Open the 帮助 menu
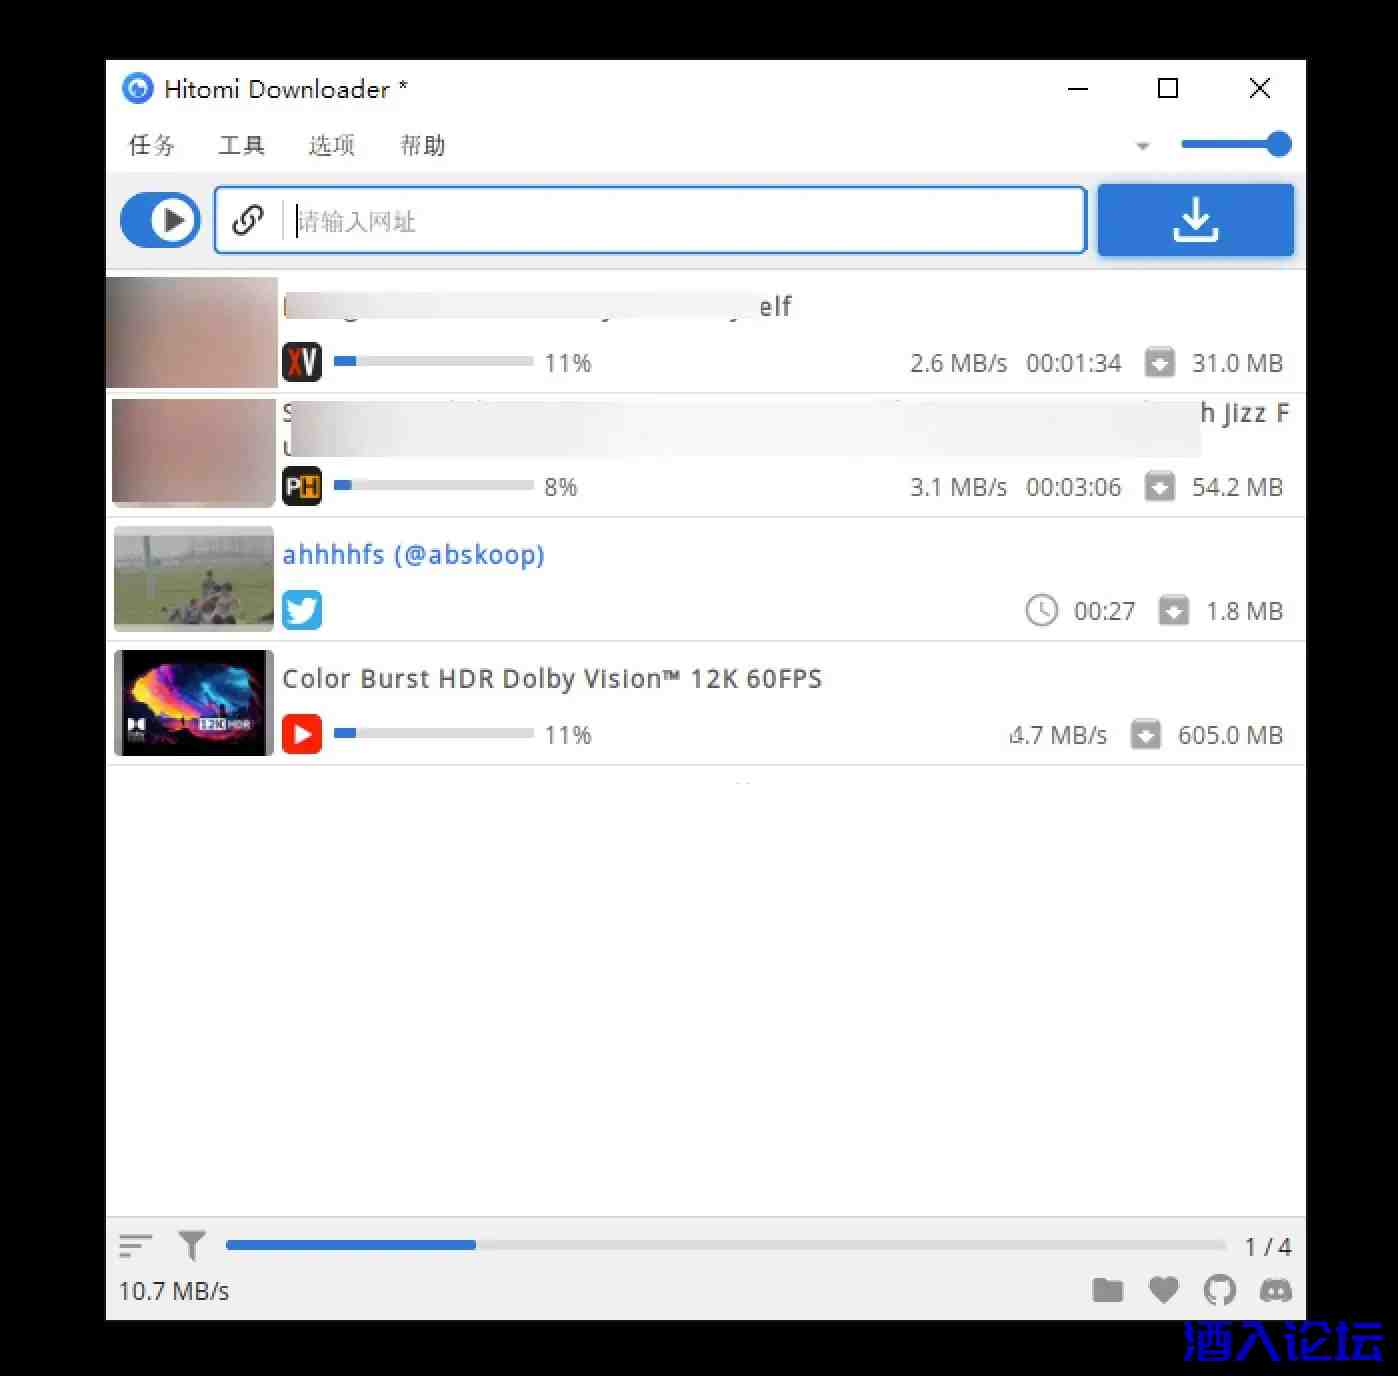Screen dimensions: 1398x1376 tap(422, 146)
